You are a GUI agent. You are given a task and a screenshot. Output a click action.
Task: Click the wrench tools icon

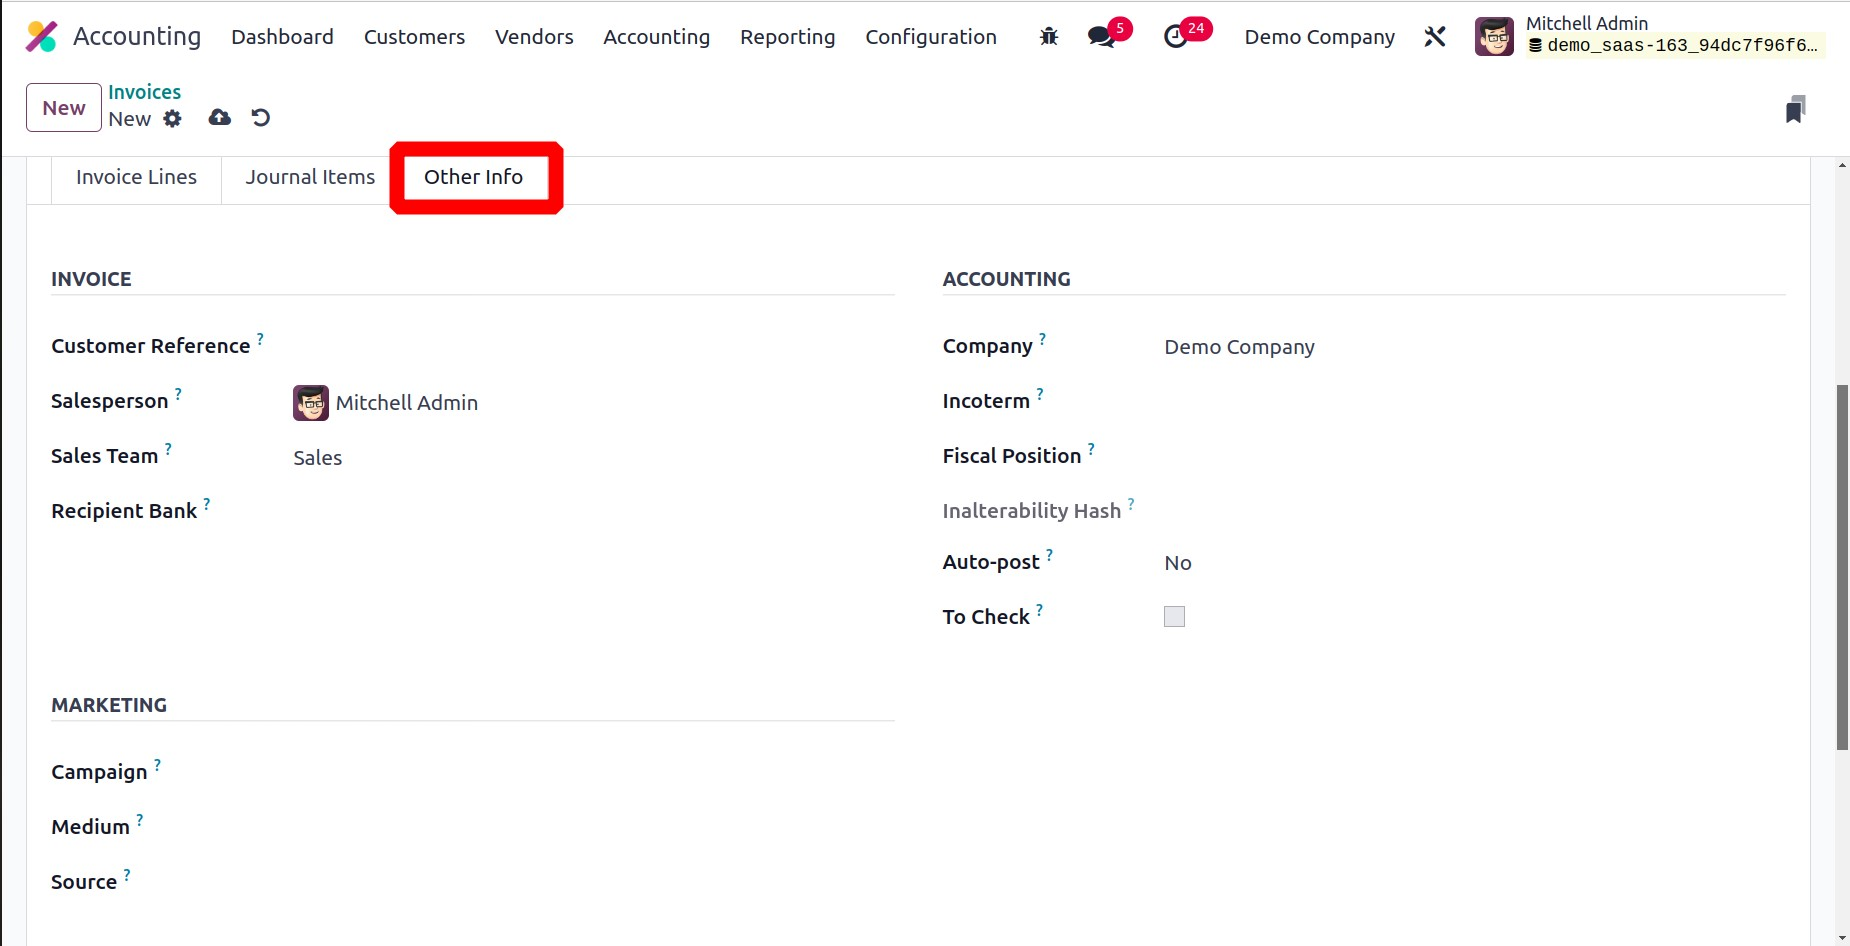[x=1435, y=37]
